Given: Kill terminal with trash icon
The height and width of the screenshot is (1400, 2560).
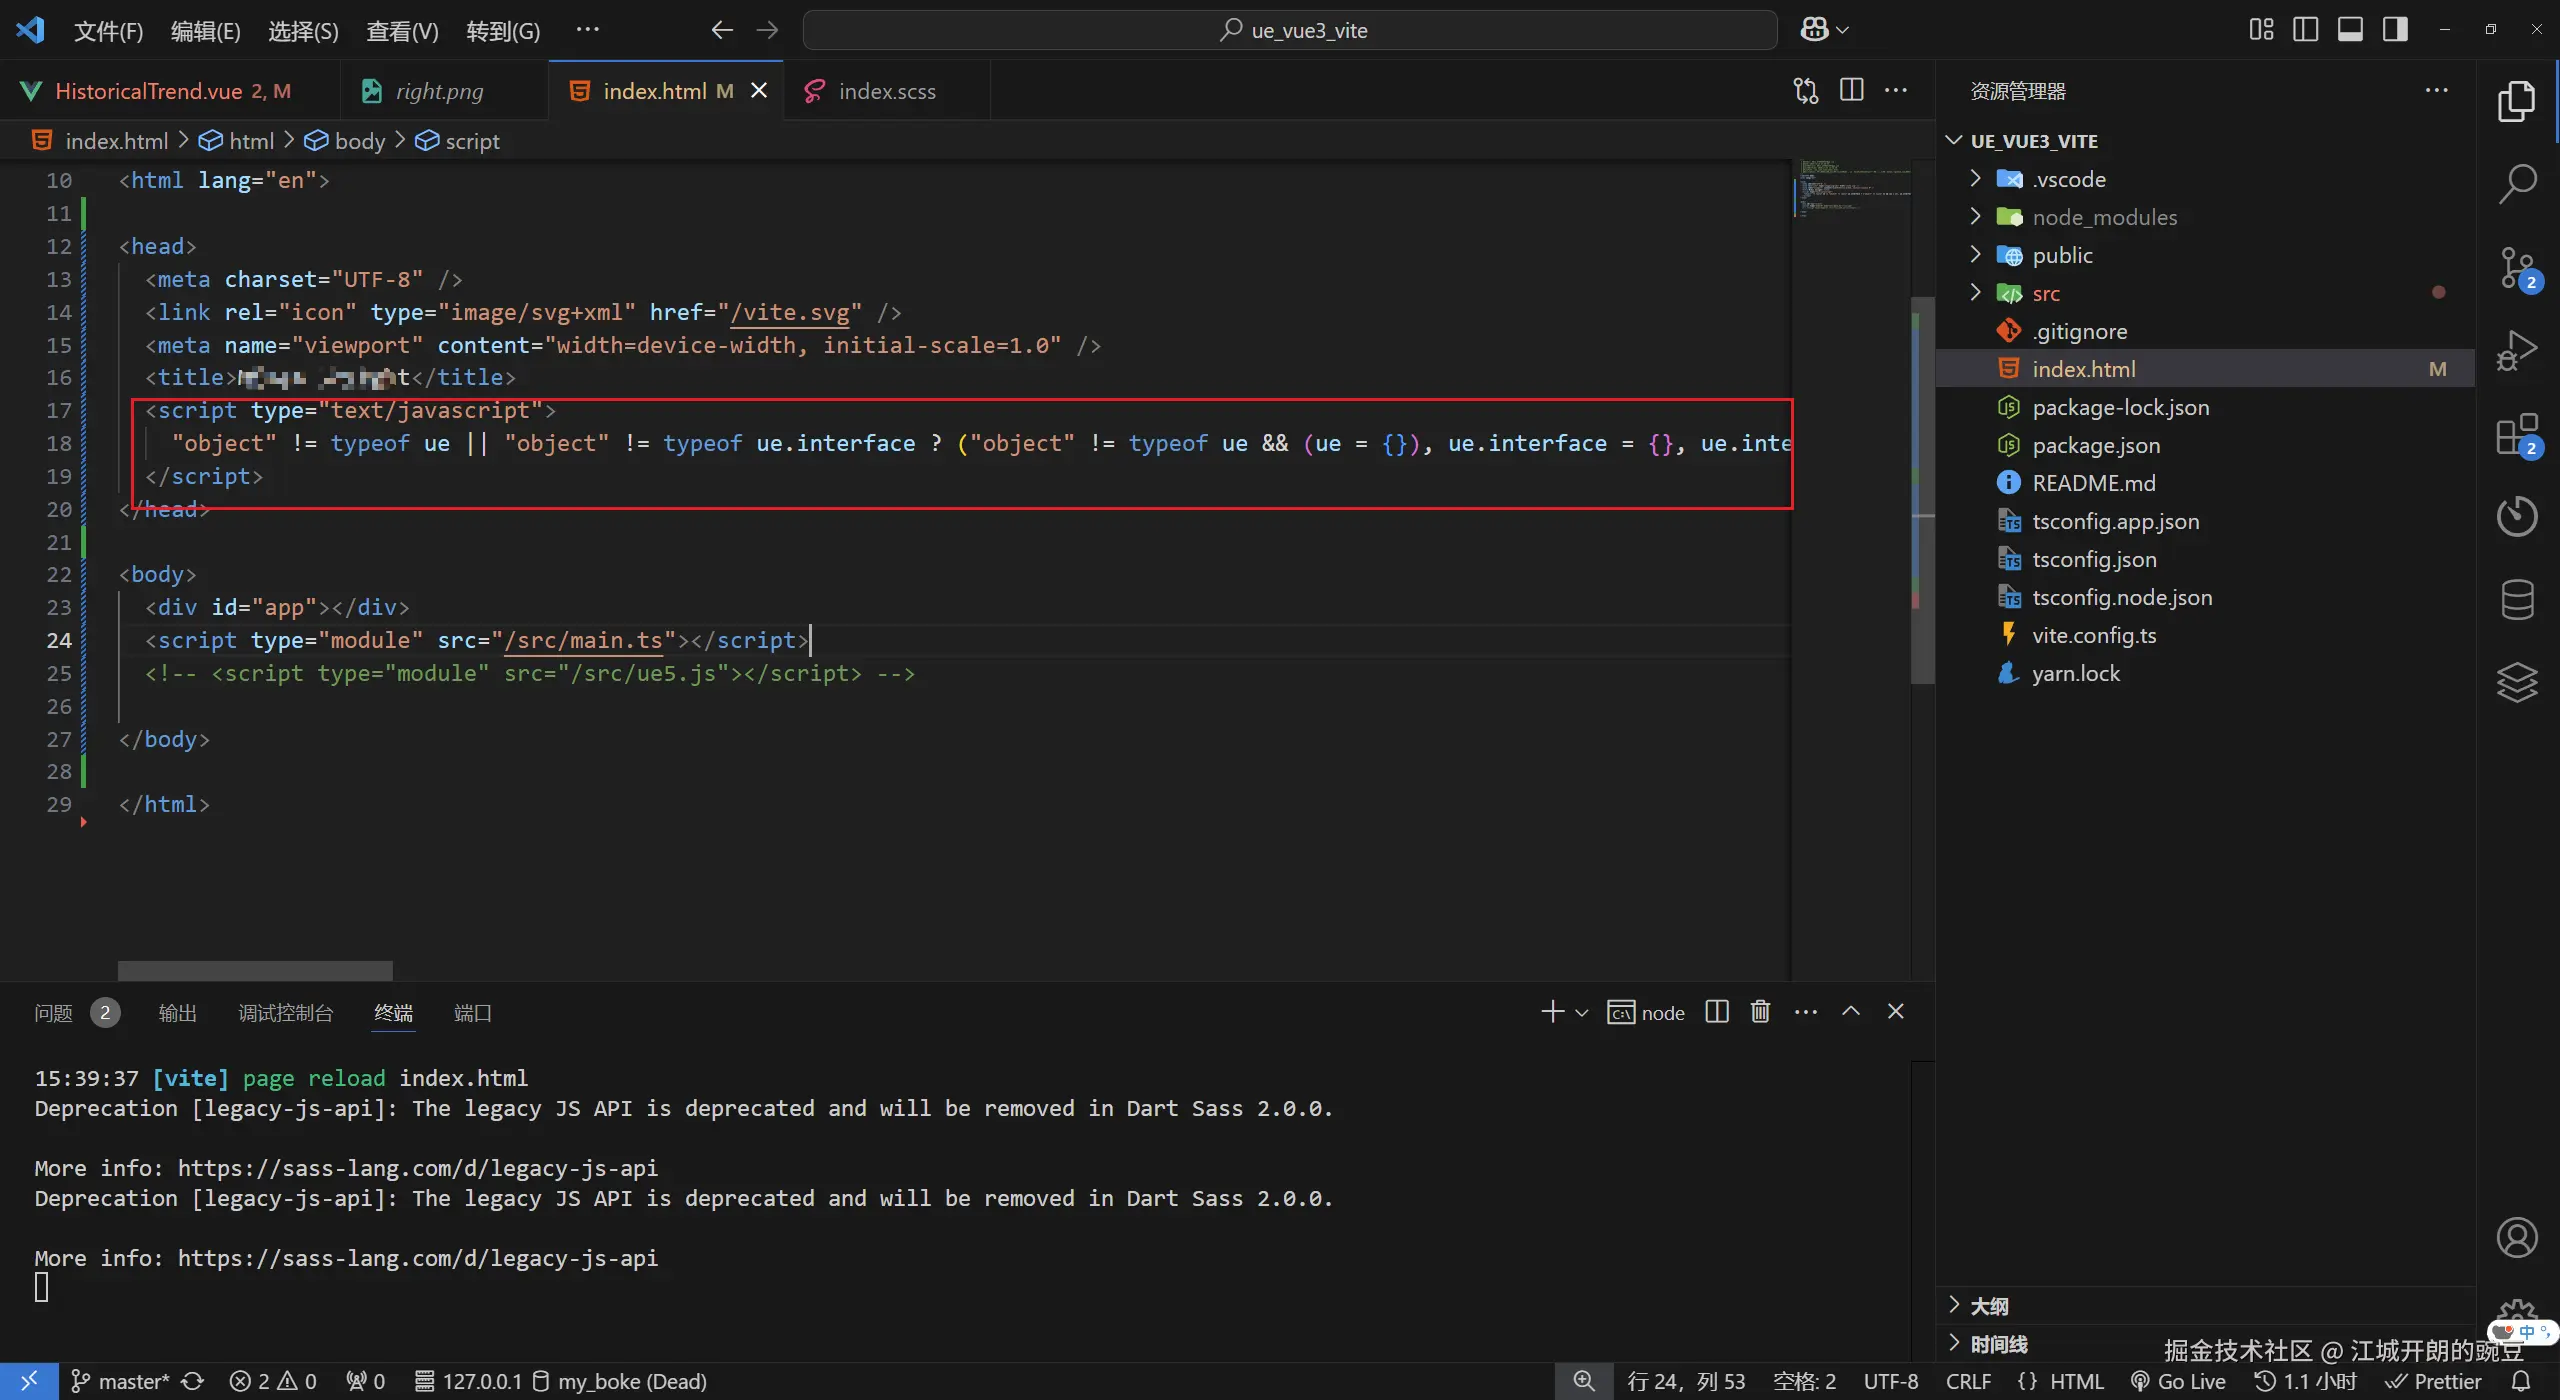Looking at the screenshot, I should click(x=1760, y=1012).
